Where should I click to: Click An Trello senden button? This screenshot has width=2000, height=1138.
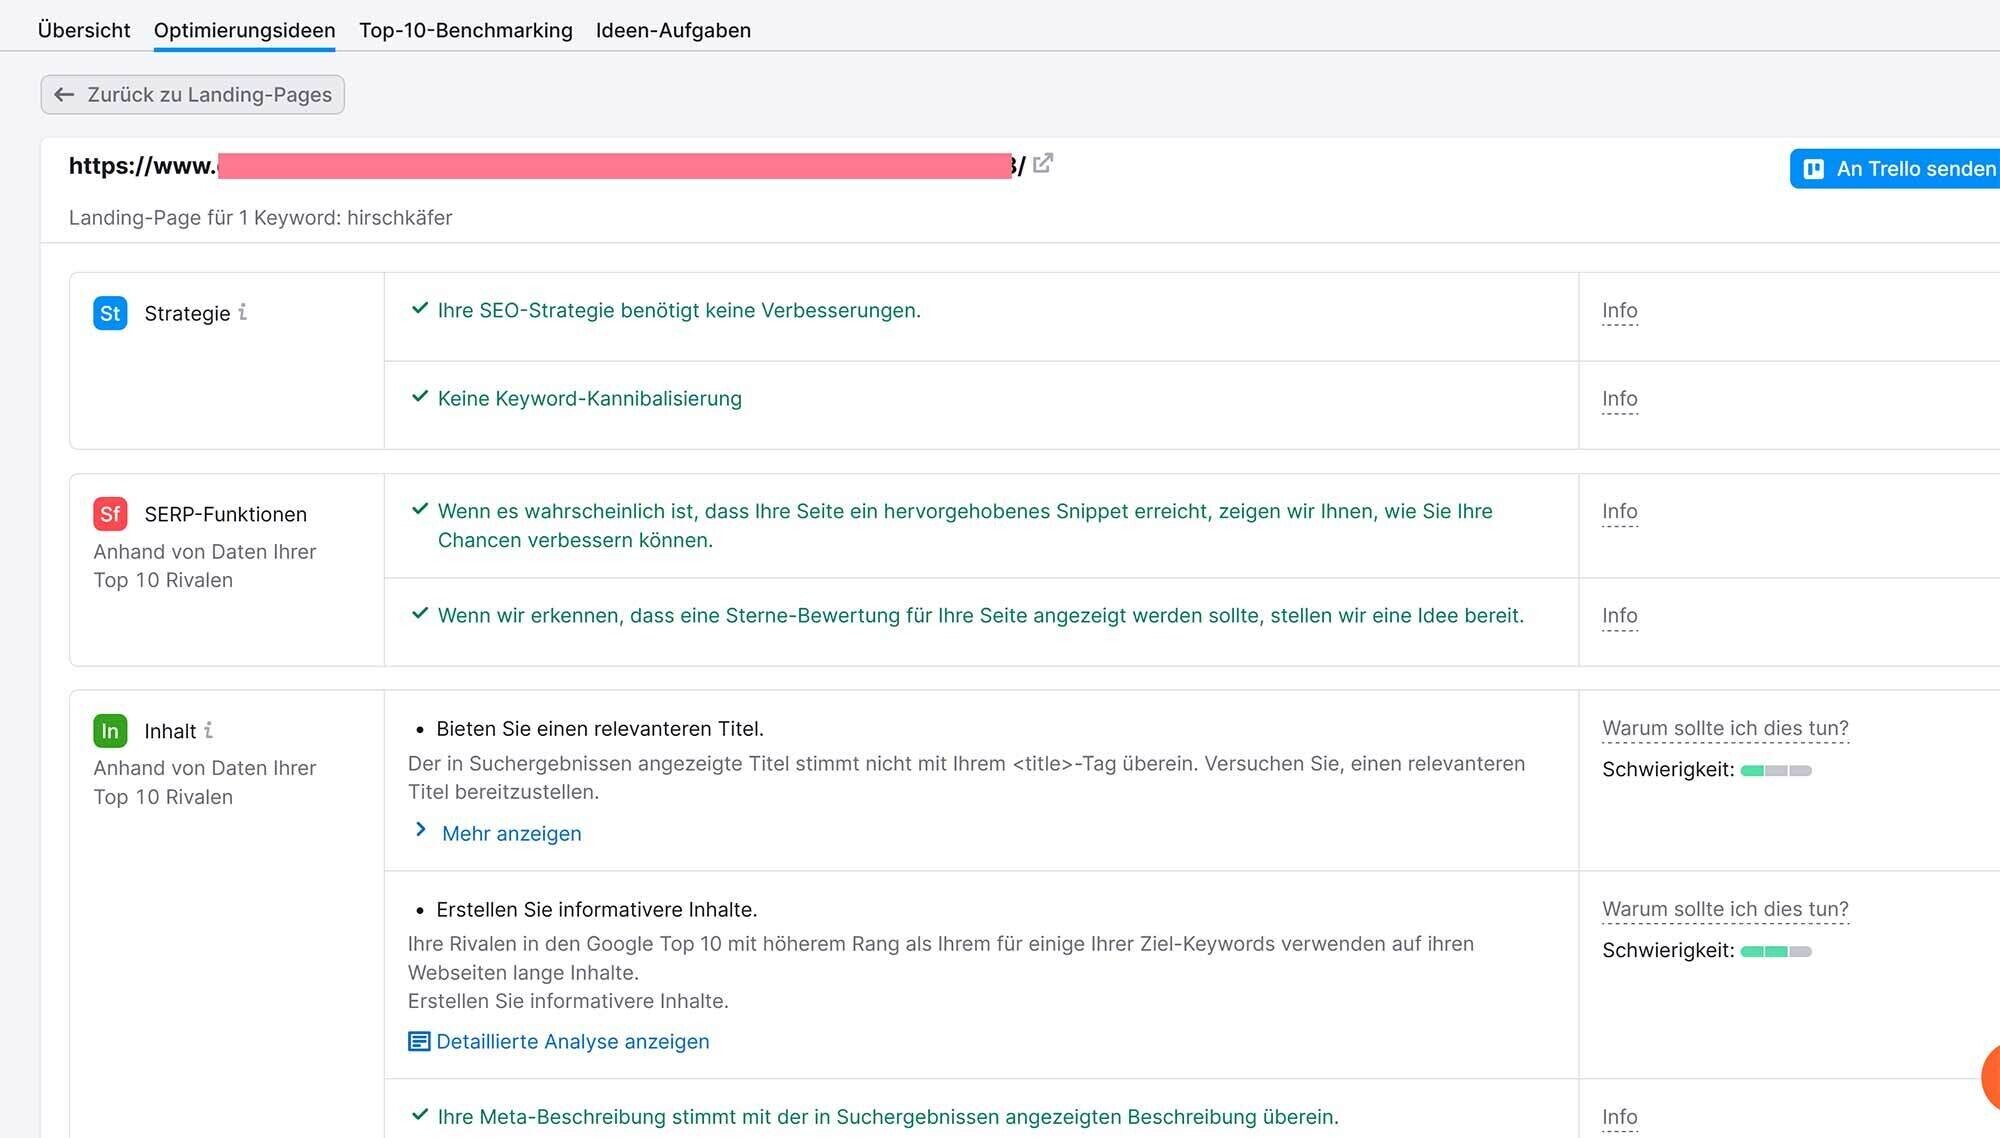click(1900, 168)
